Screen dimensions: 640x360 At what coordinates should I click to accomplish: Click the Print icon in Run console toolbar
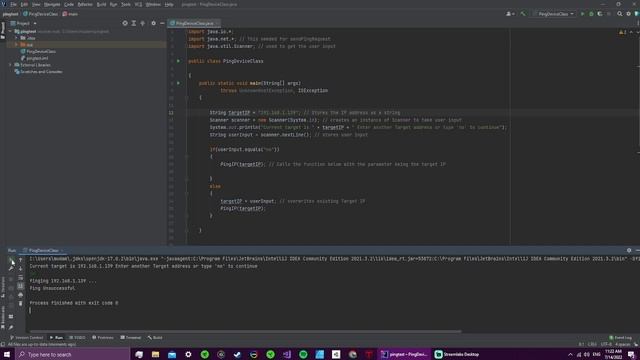click(20, 295)
